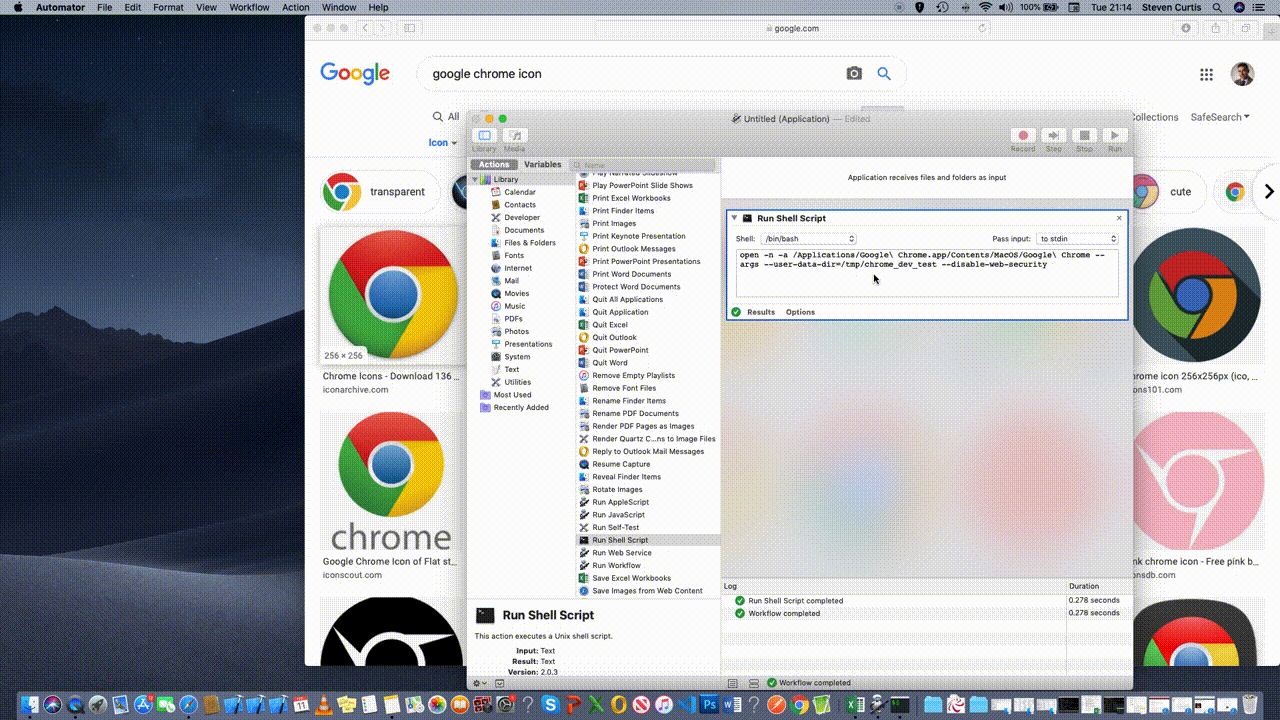This screenshot has width=1280, height=720.
Task: Click the 'cute' suggestion chip
Action: click(1164, 192)
